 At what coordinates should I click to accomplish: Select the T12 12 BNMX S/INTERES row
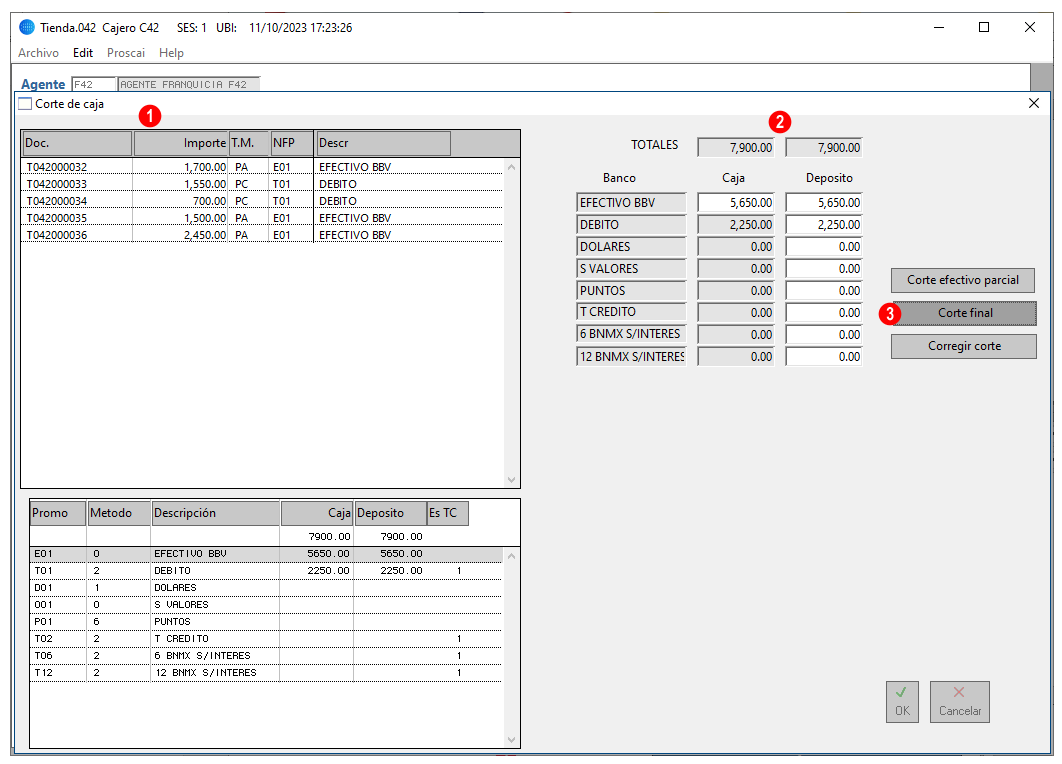266,673
